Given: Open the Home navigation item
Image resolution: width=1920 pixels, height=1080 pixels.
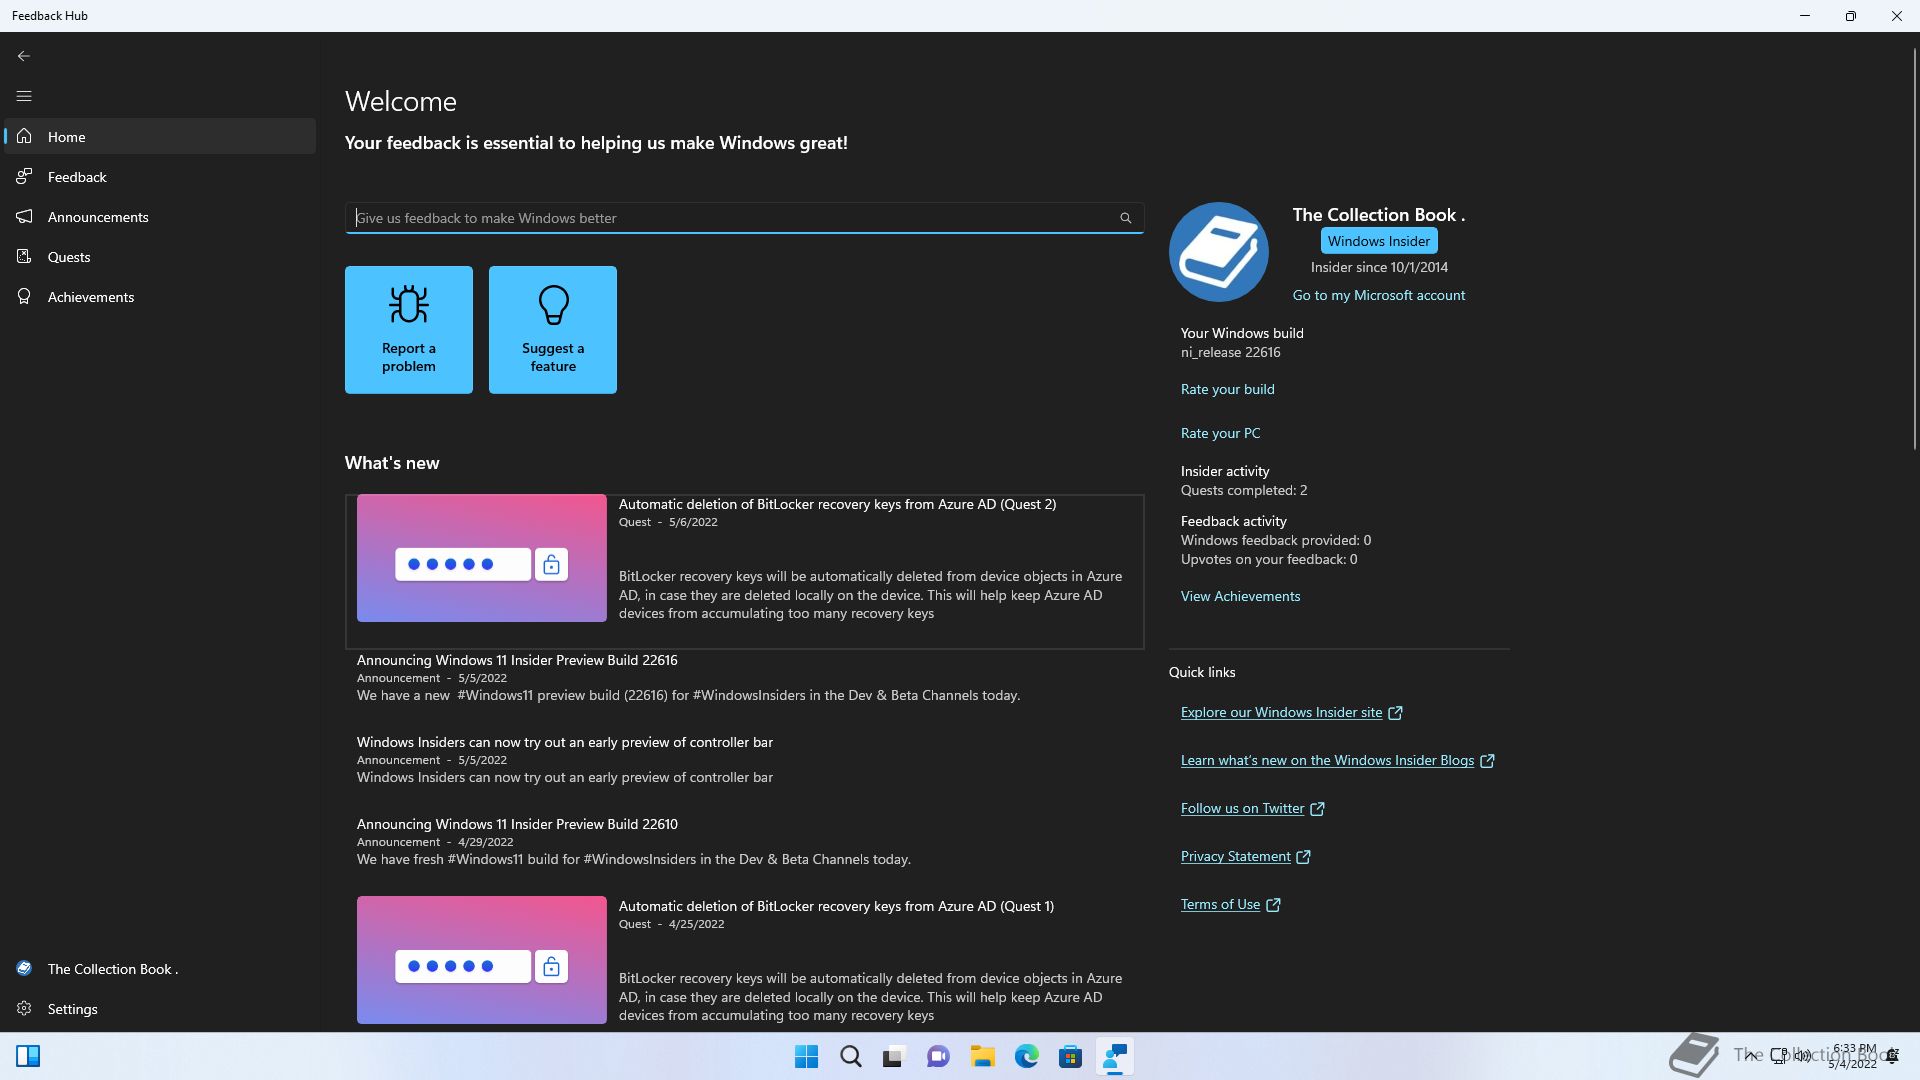Looking at the screenshot, I should click(160, 137).
